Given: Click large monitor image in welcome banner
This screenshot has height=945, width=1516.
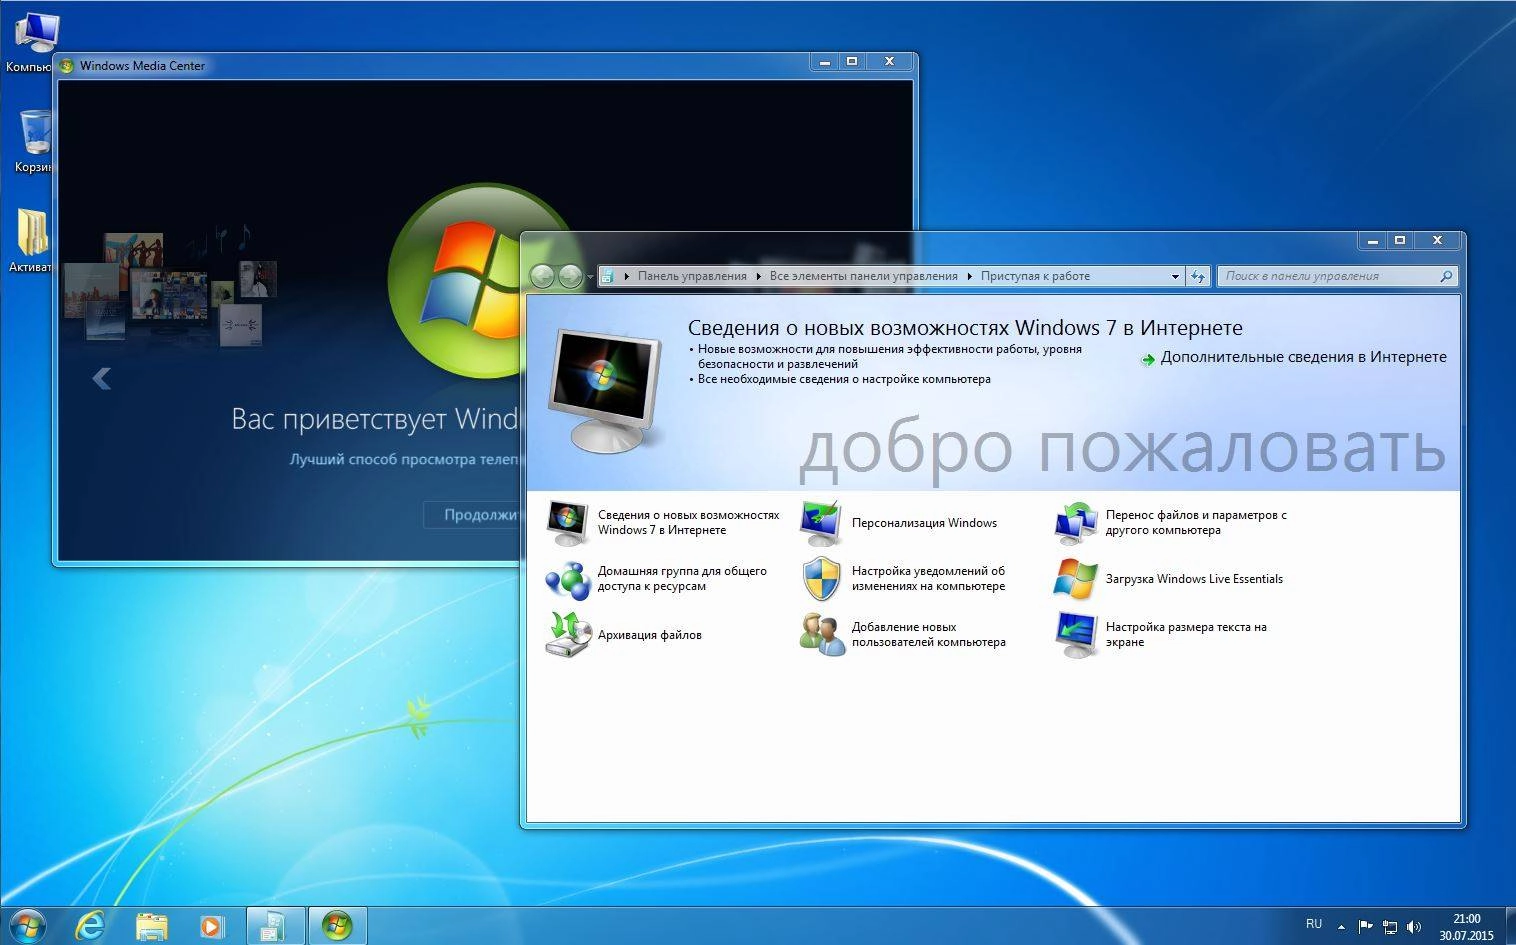Looking at the screenshot, I should click(x=606, y=390).
